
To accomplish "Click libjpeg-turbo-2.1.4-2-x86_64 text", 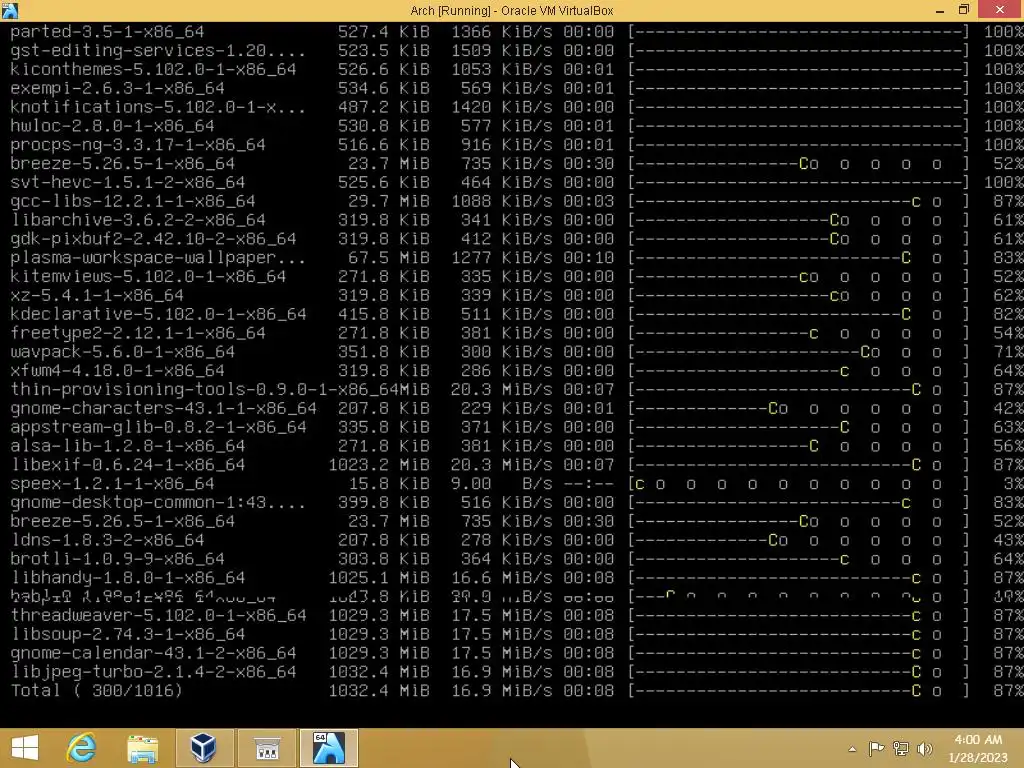I will click(x=153, y=672).
